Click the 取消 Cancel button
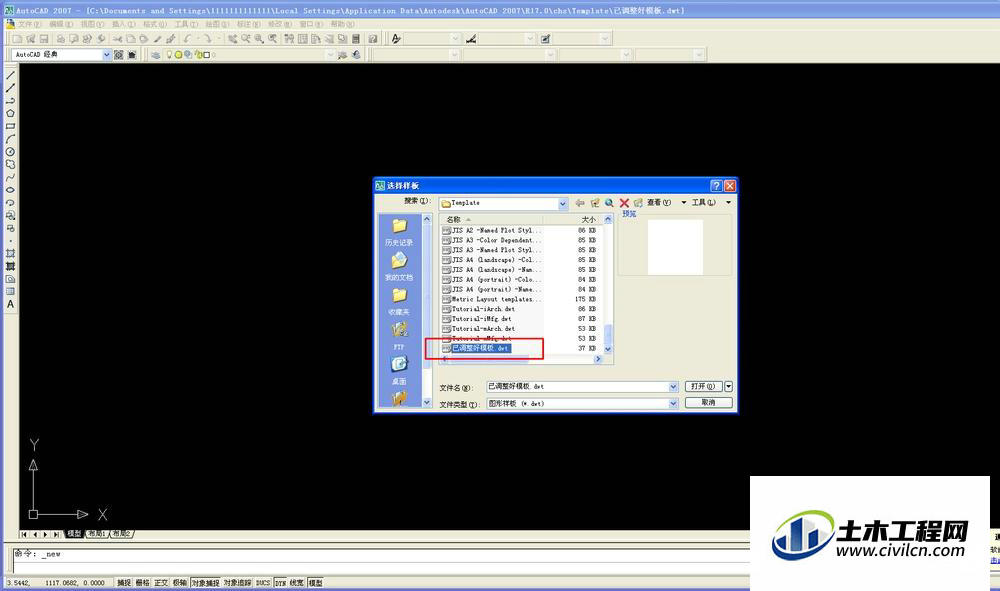The image size is (1000, 591). click(709, 403)
